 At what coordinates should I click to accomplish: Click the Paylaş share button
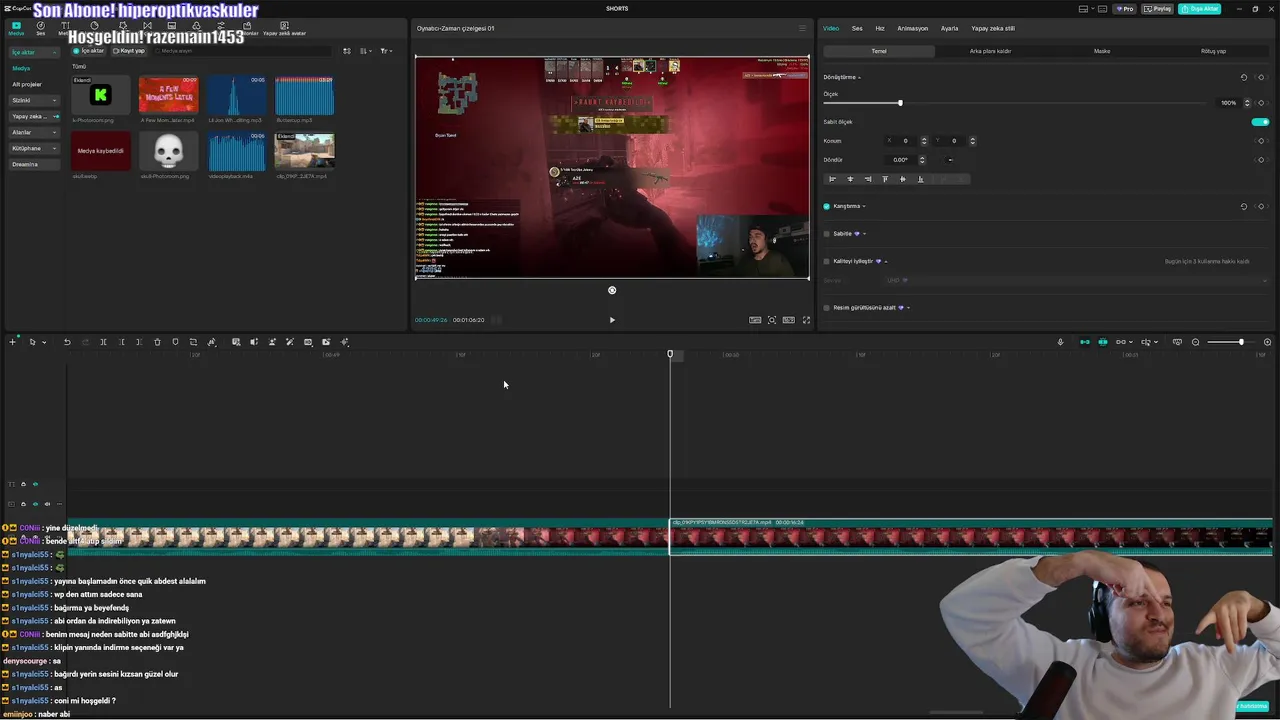click(x=1158, y=8)
